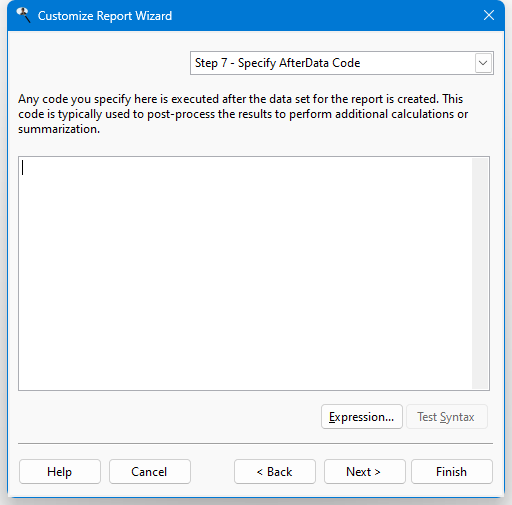This screenshot has width=512, height=505.
Task: Click the word 'summarization.' in the description
Action: point(59,129)
